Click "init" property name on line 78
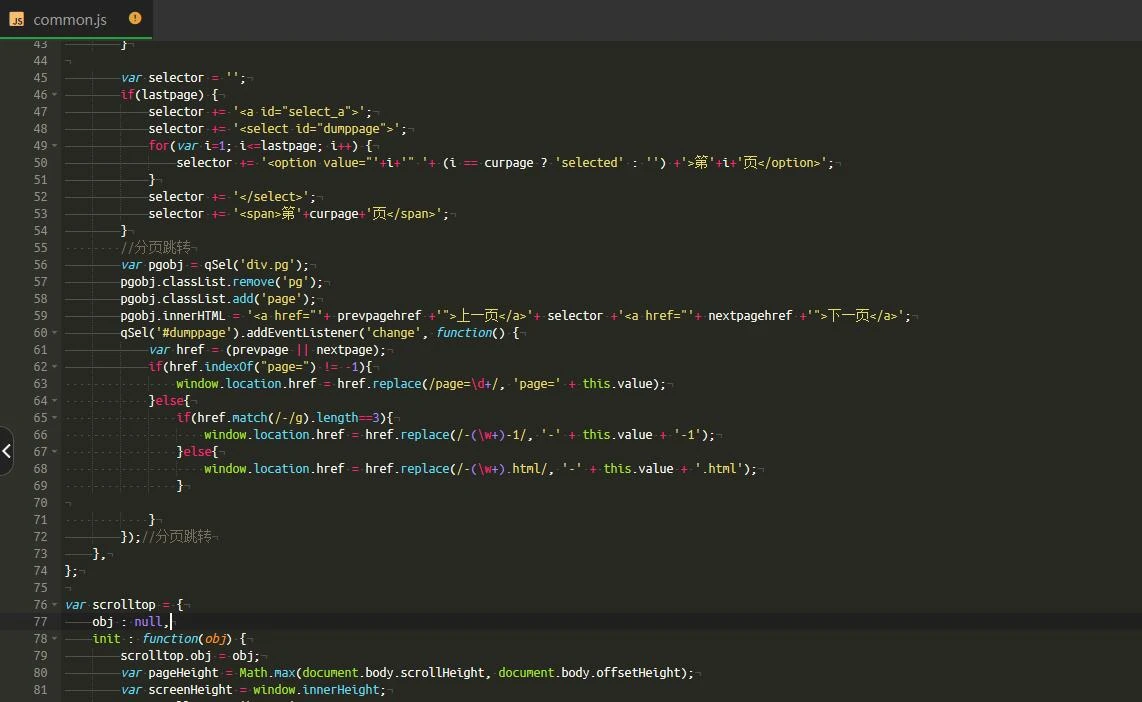This screenshot has width=1142, height=702. click(106, 639)
